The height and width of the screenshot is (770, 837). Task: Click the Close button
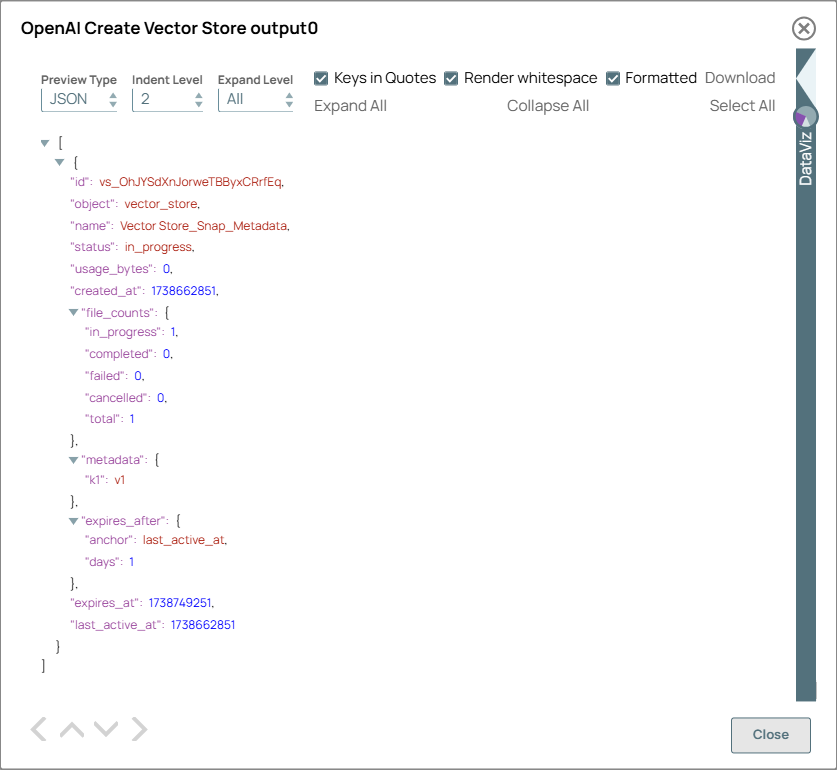(770, 735)
